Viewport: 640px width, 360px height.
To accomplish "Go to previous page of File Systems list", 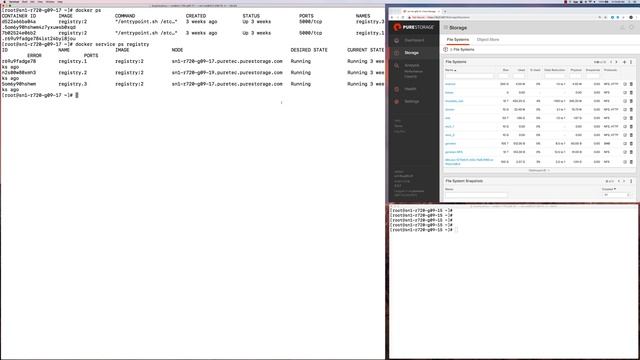I will [611, 62].
